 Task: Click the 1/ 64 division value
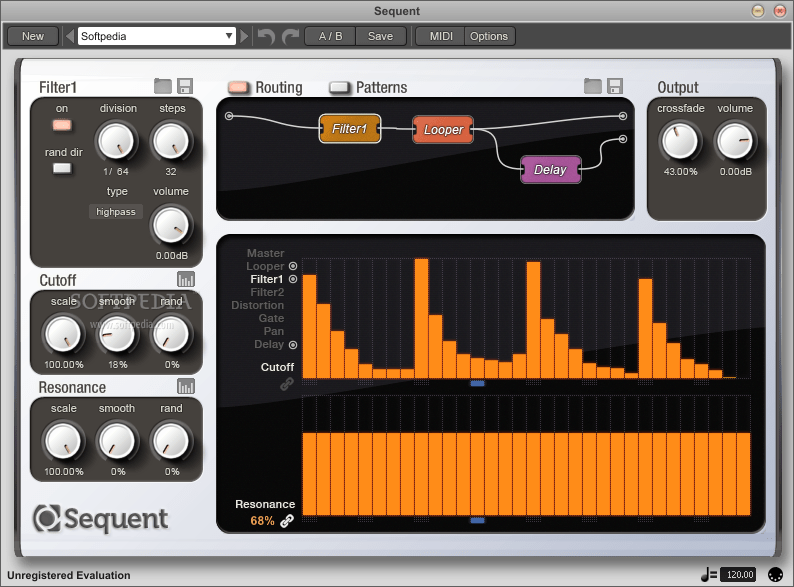click(x=116, y=172)
